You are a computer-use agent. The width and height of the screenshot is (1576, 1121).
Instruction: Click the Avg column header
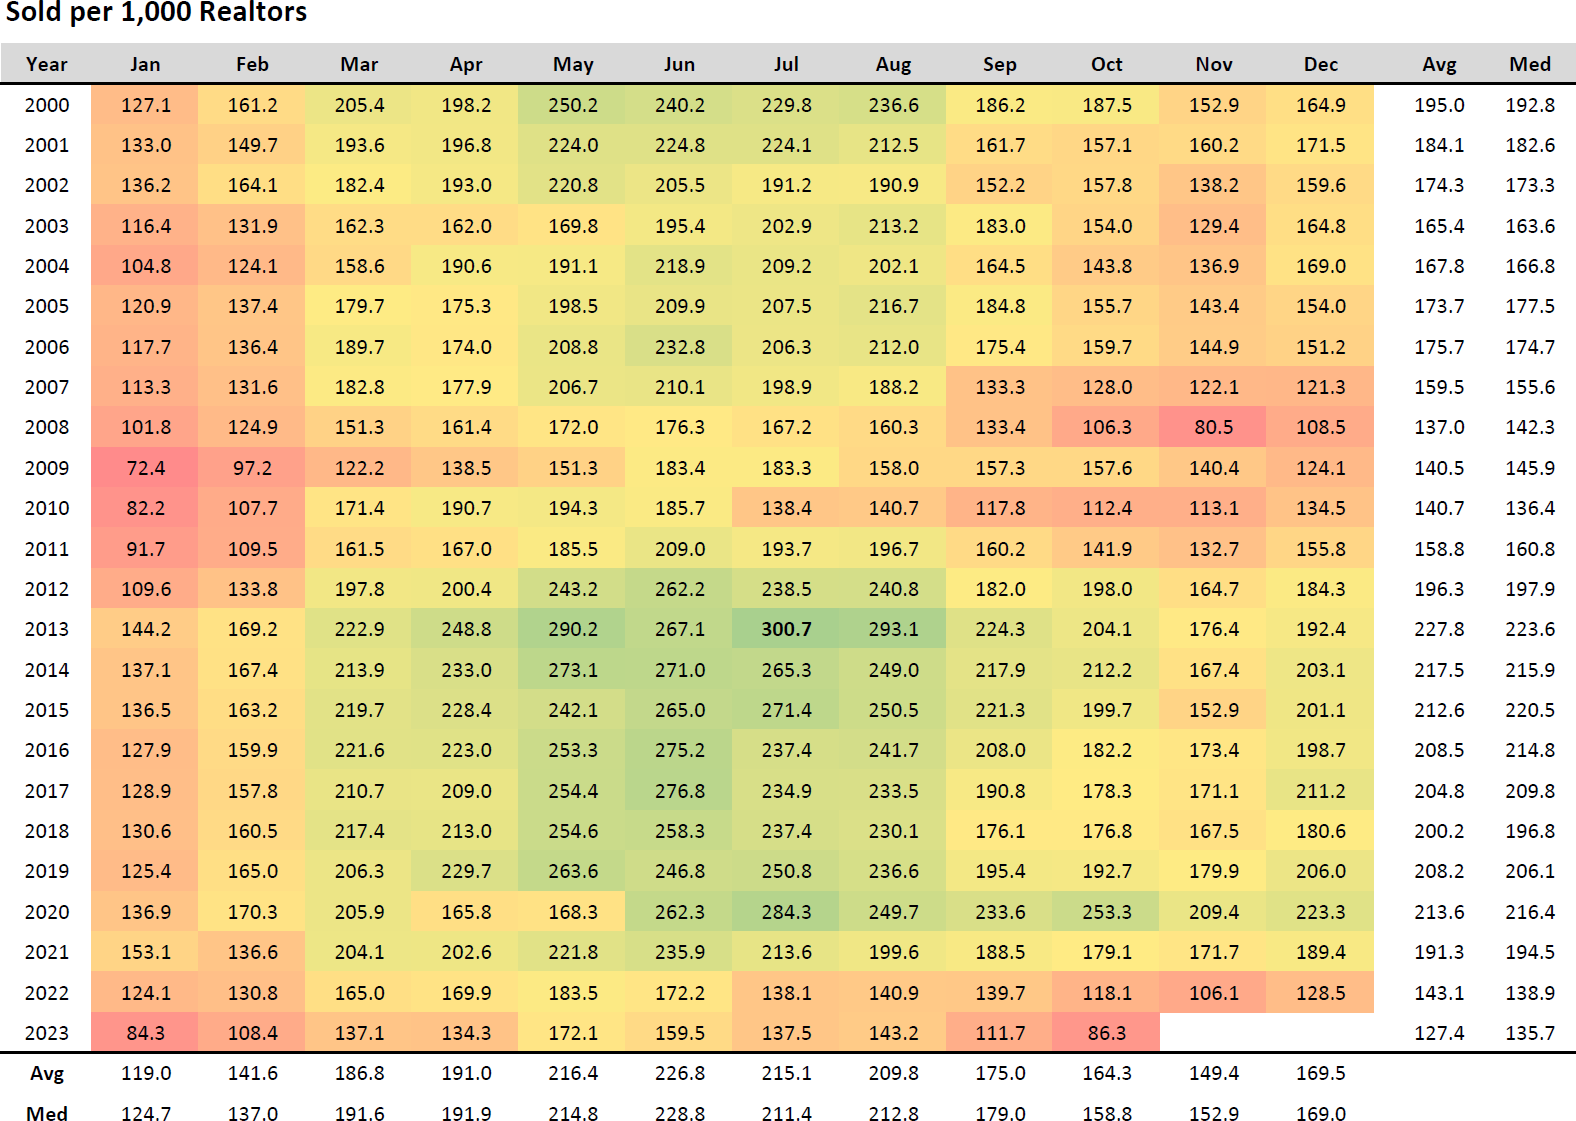tap(1439, 64)
